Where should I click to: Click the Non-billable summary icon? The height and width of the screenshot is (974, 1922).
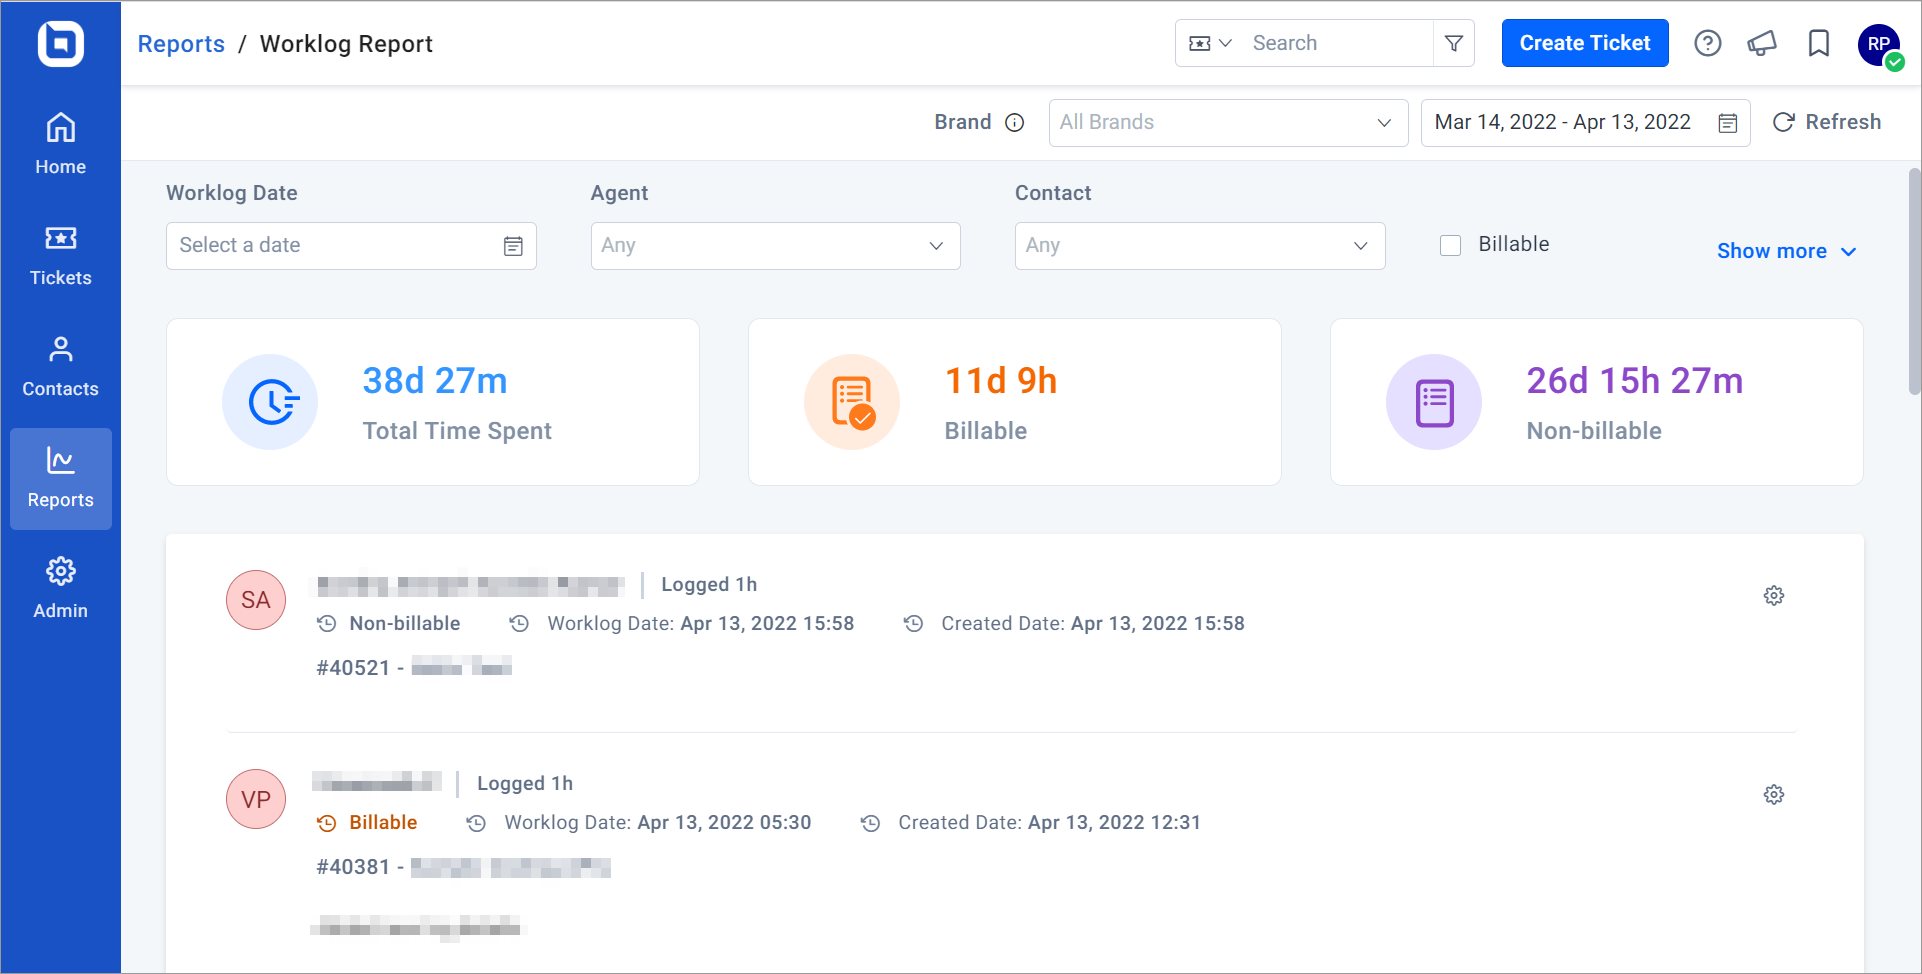click(1434, 402)
